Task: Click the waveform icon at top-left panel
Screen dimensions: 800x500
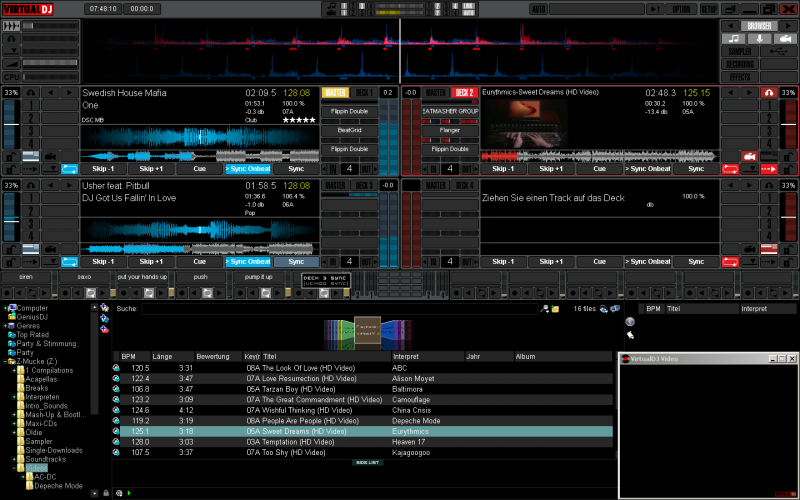Action: [x=11, y=26]
